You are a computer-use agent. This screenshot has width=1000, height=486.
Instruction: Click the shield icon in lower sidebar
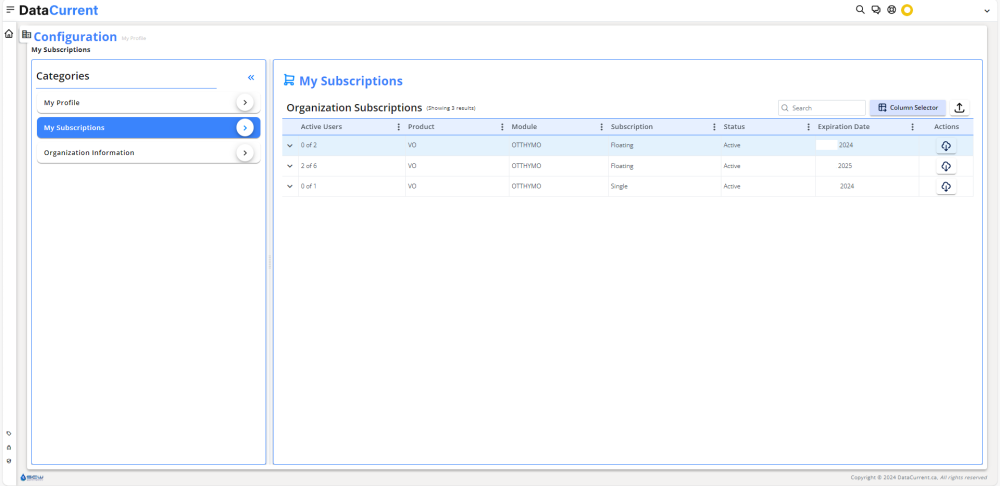pyautogui.click(x=8, y=461)
